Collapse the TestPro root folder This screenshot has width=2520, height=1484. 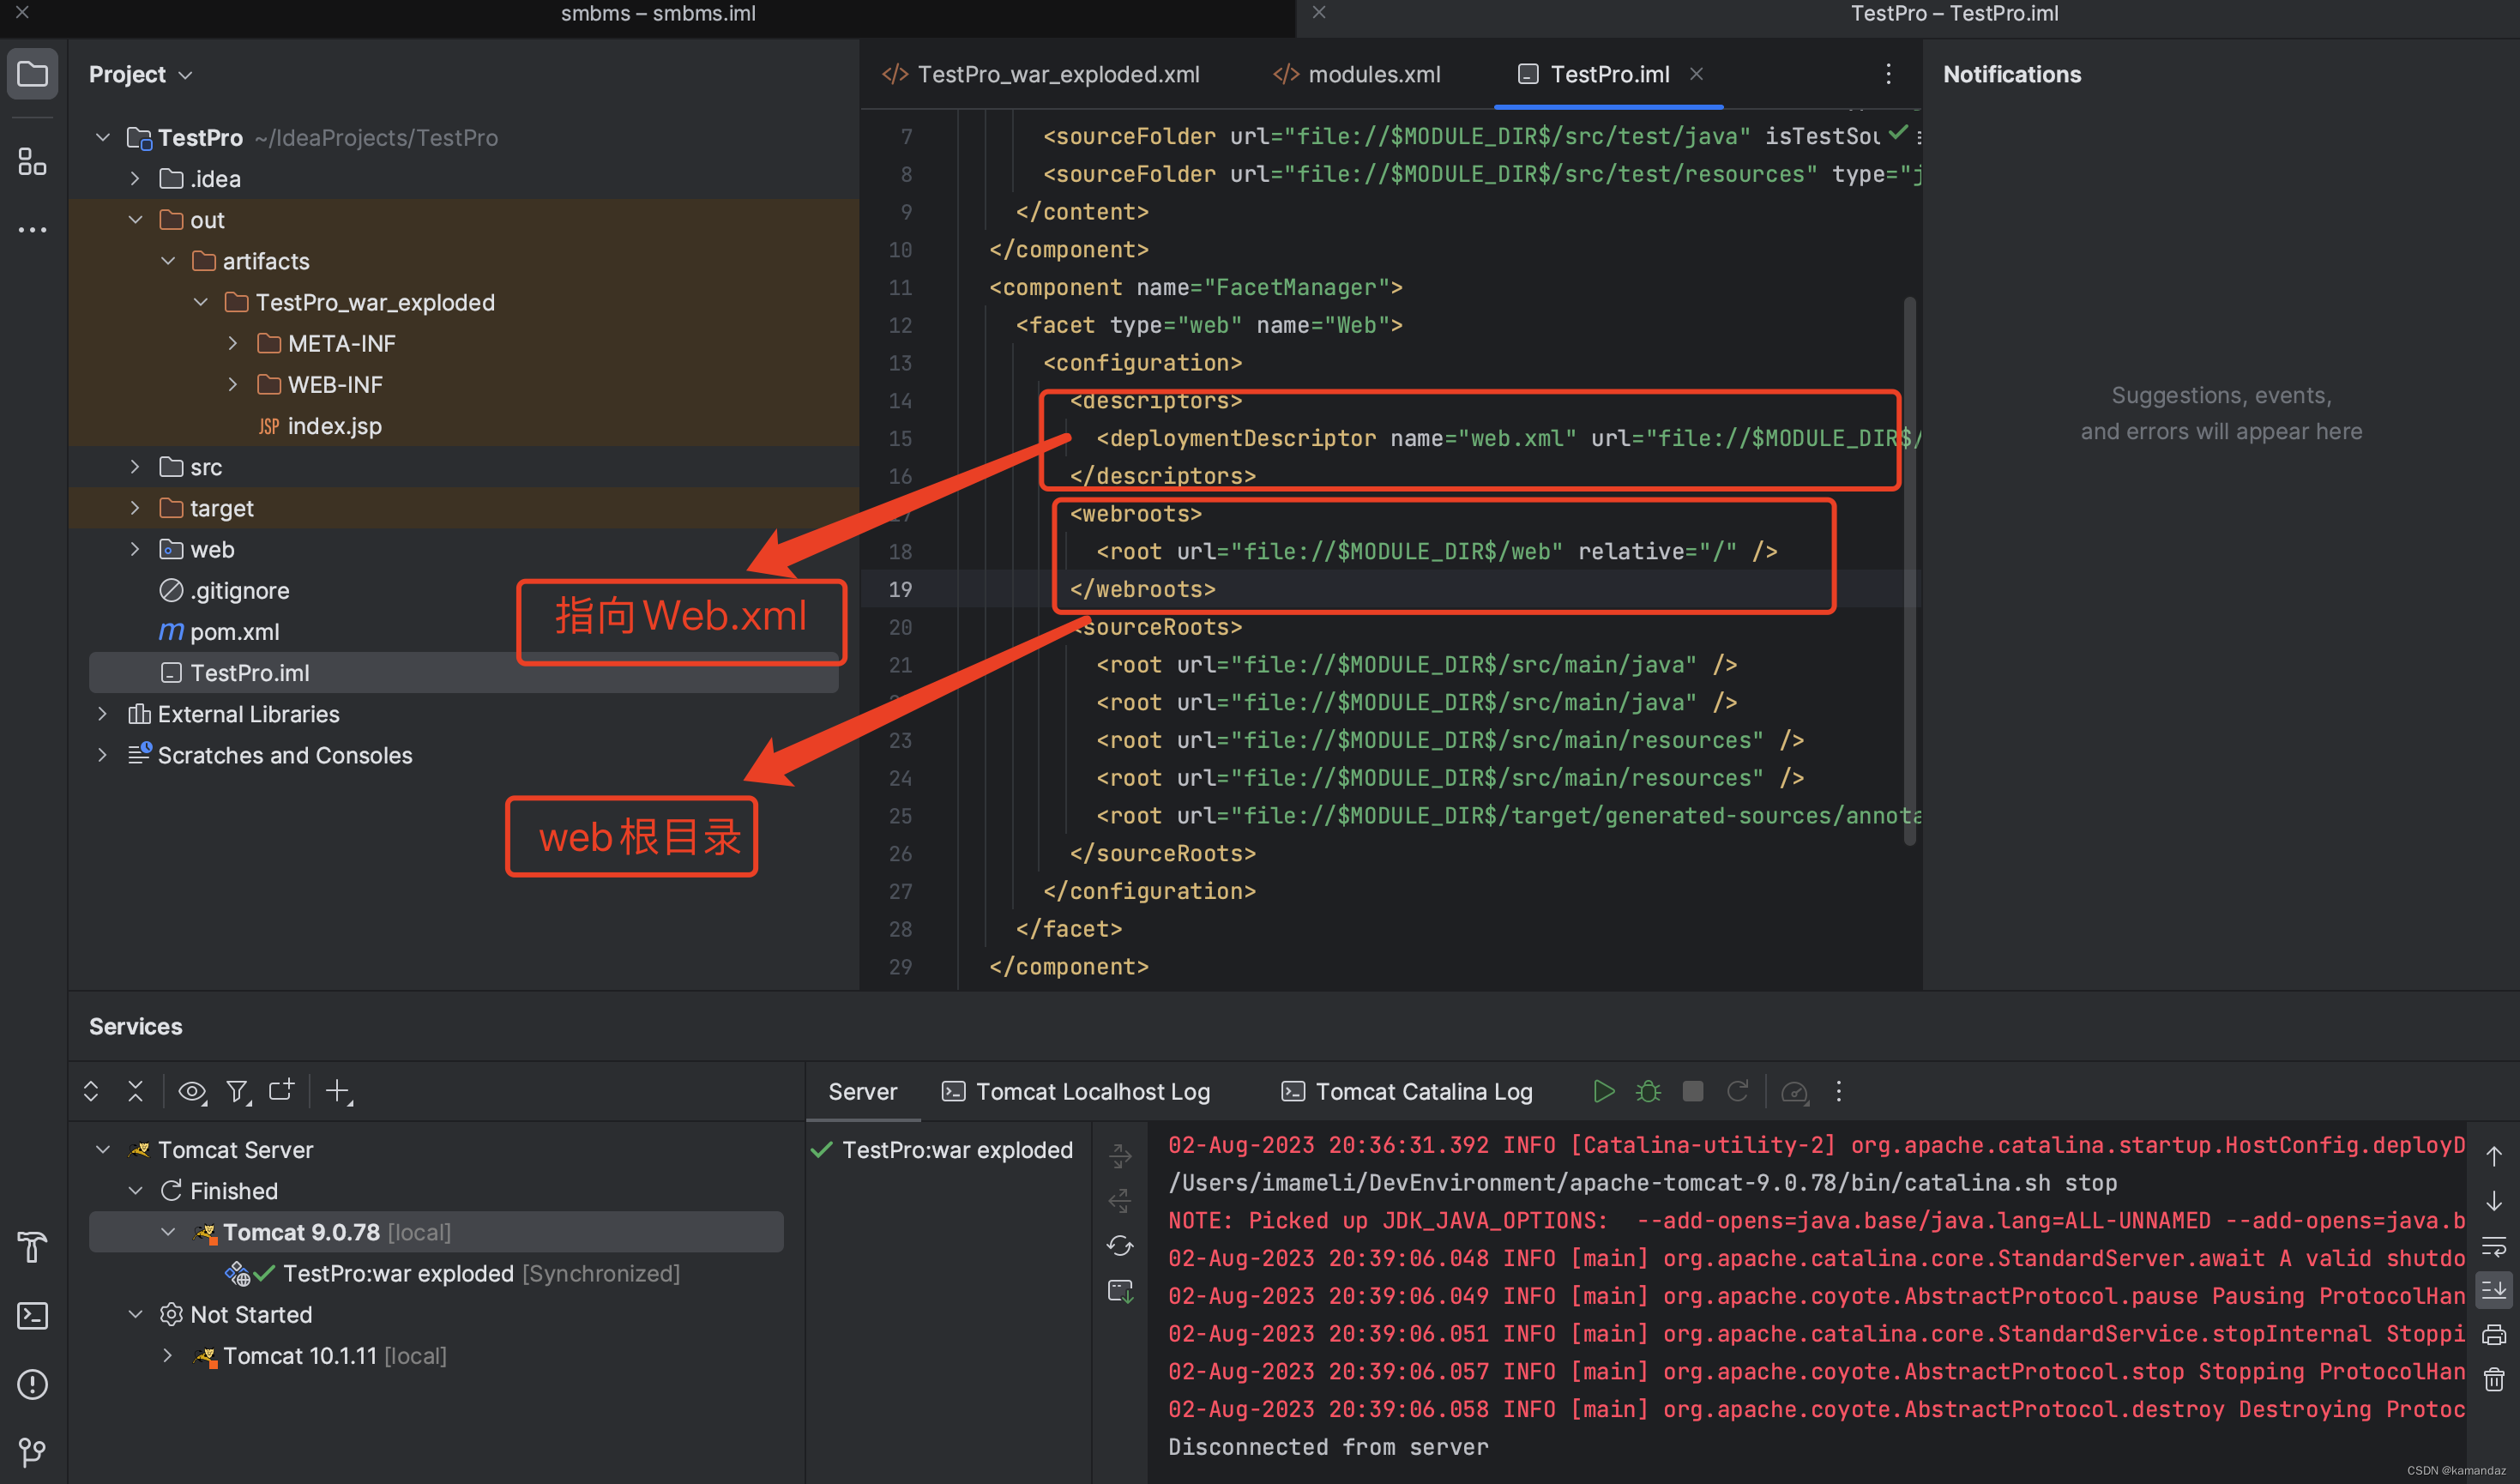[x=102, y=137]
